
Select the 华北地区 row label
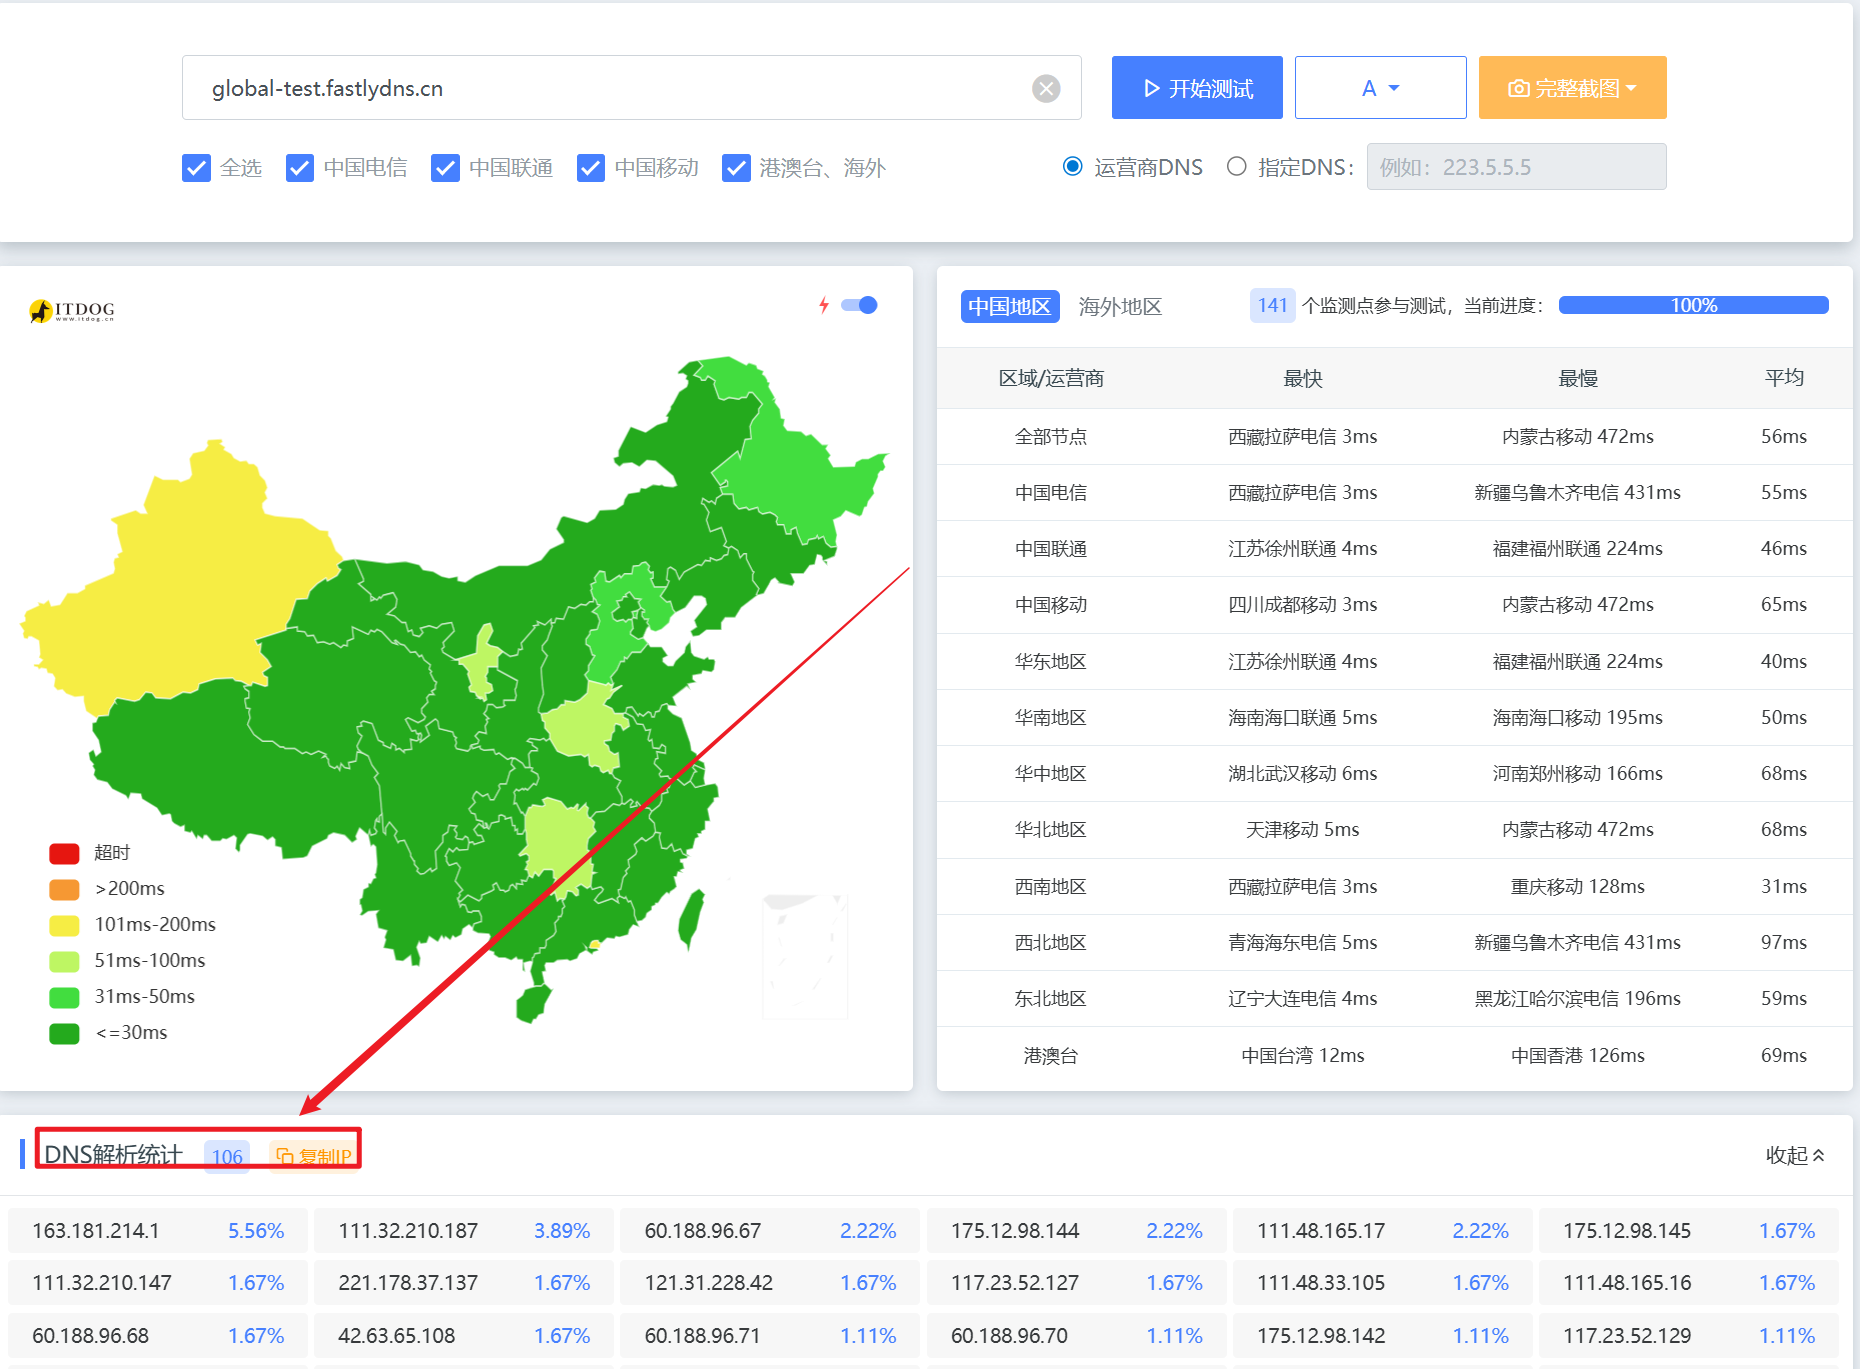[1051, 829]
